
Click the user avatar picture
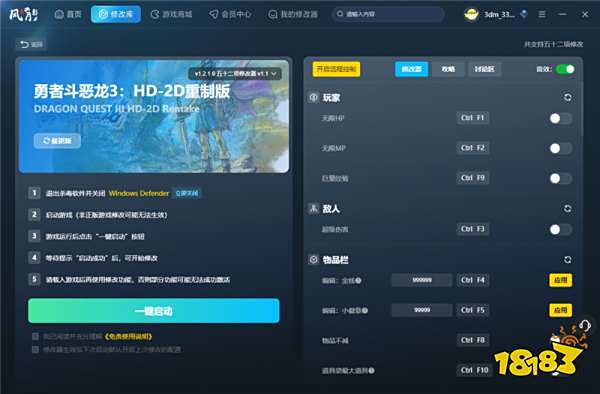click(x=471, y=15)
